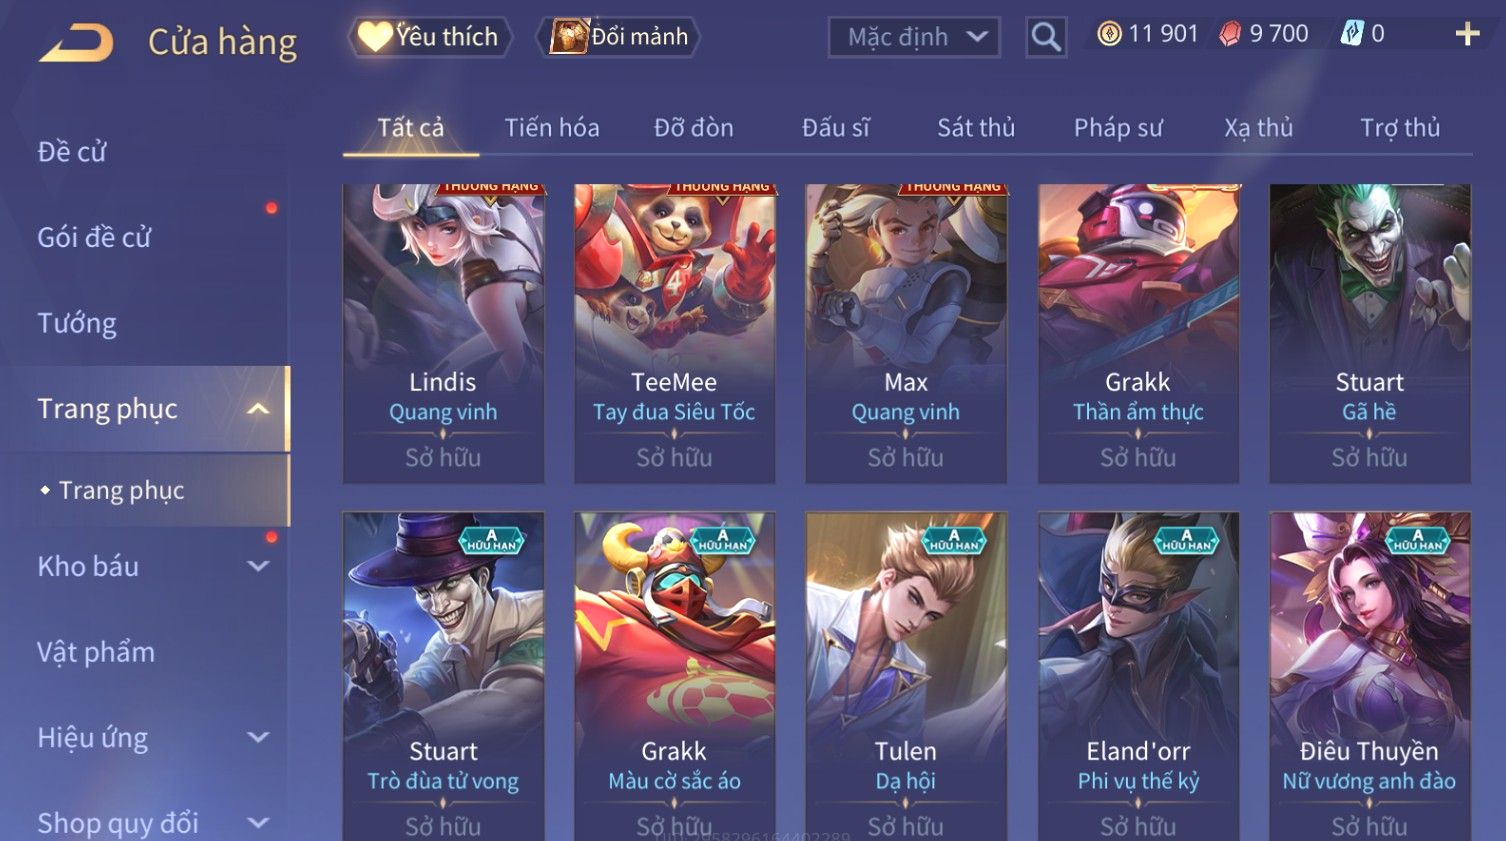Open the search magnifier icon
This screenshot has width=1506, height=841.
1046,37
